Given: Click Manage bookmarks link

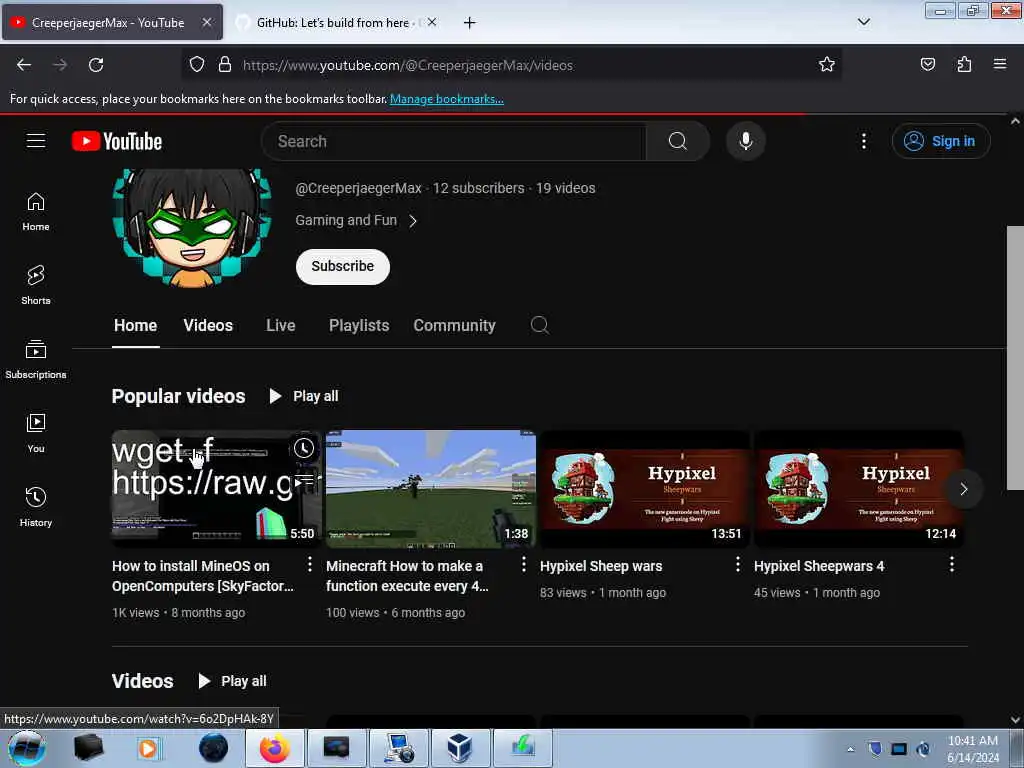Looking at the screenshot, I should pyautogui.click(x=447, y=99).
